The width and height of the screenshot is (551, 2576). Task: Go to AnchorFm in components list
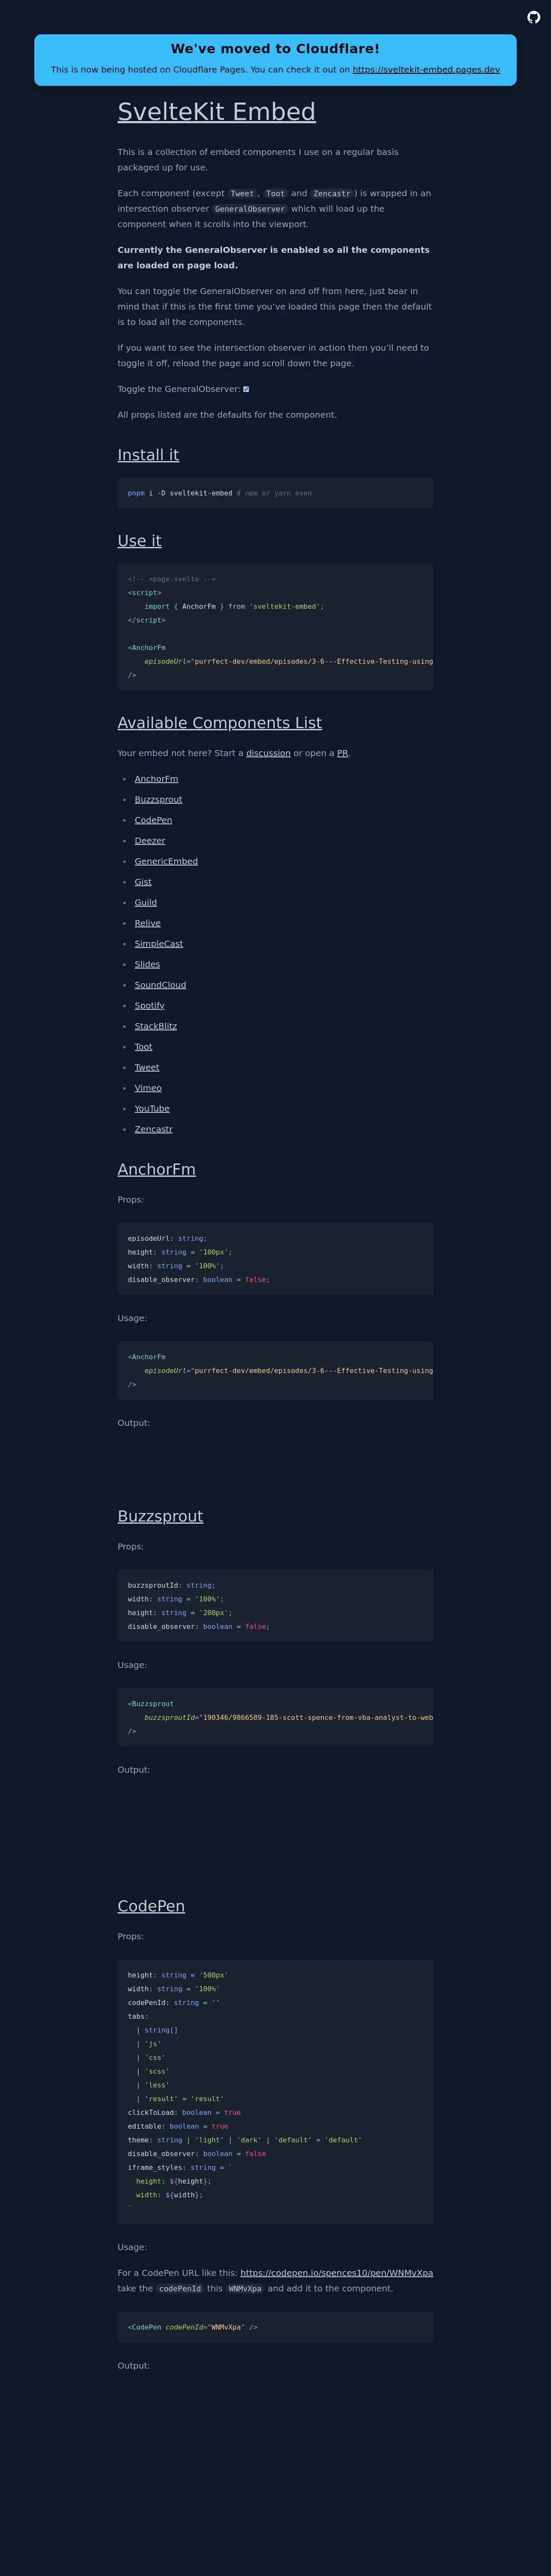coord(156,779)
